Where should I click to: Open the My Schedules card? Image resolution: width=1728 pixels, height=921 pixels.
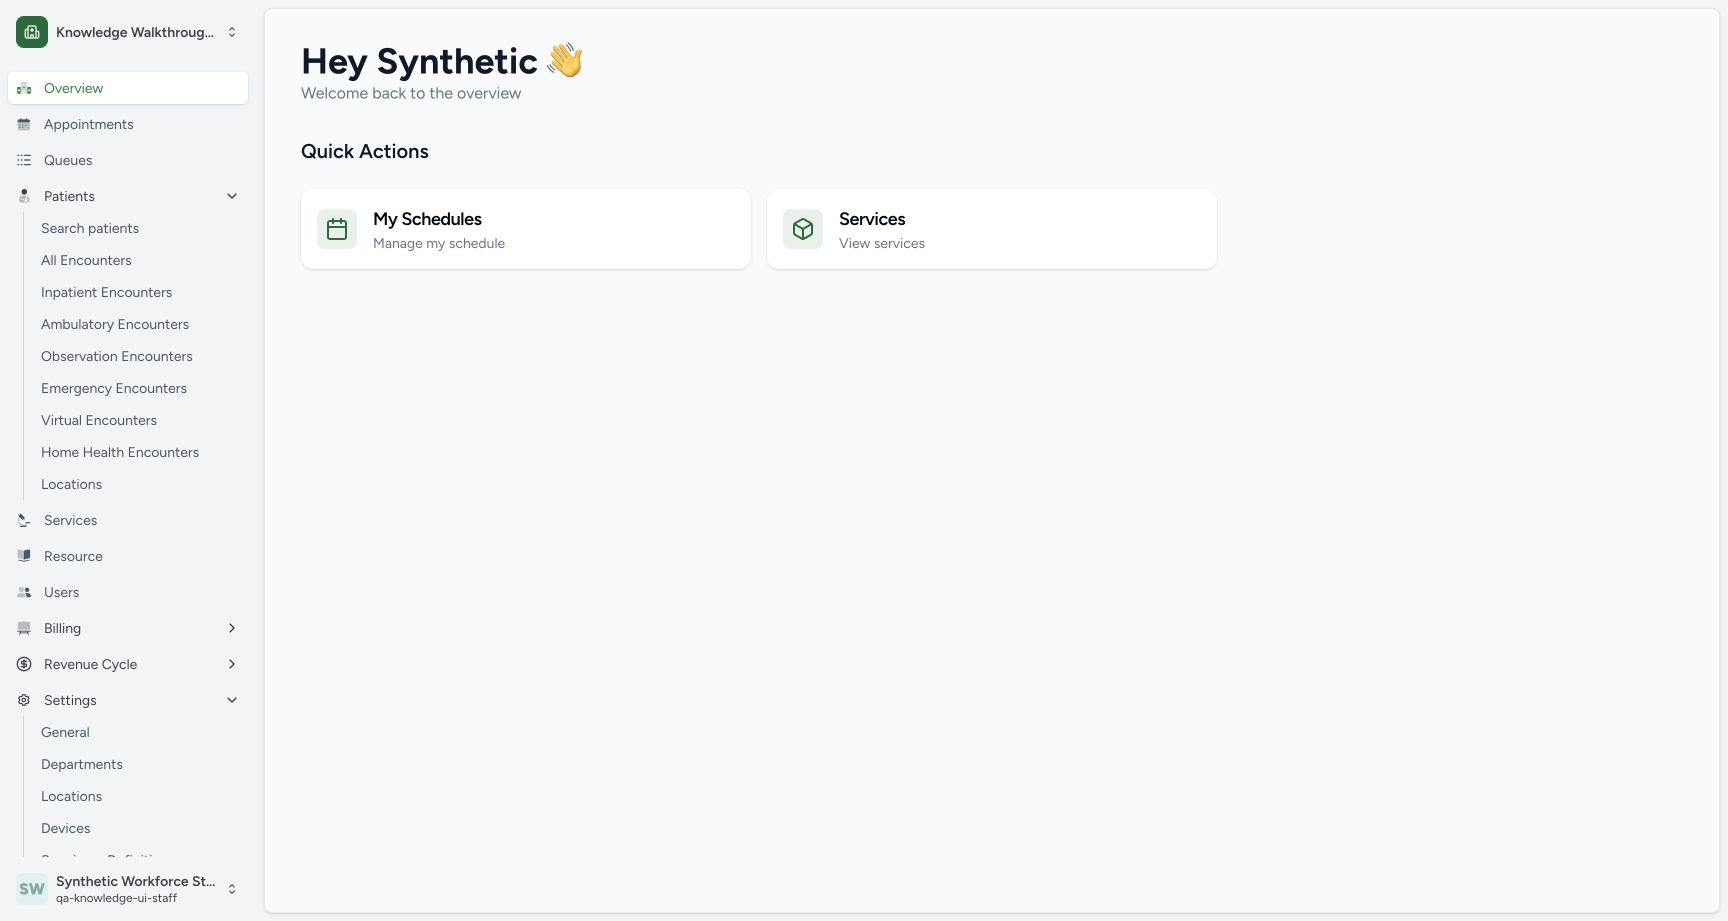[526, 229]
